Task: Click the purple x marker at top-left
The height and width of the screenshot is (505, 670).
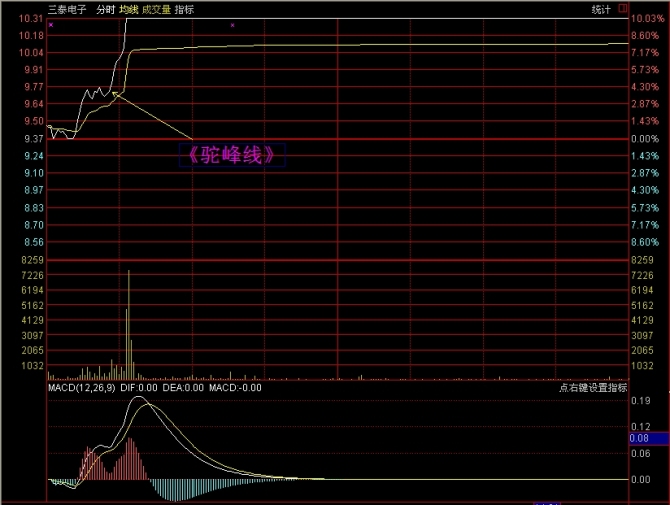Action: [51, 24]
